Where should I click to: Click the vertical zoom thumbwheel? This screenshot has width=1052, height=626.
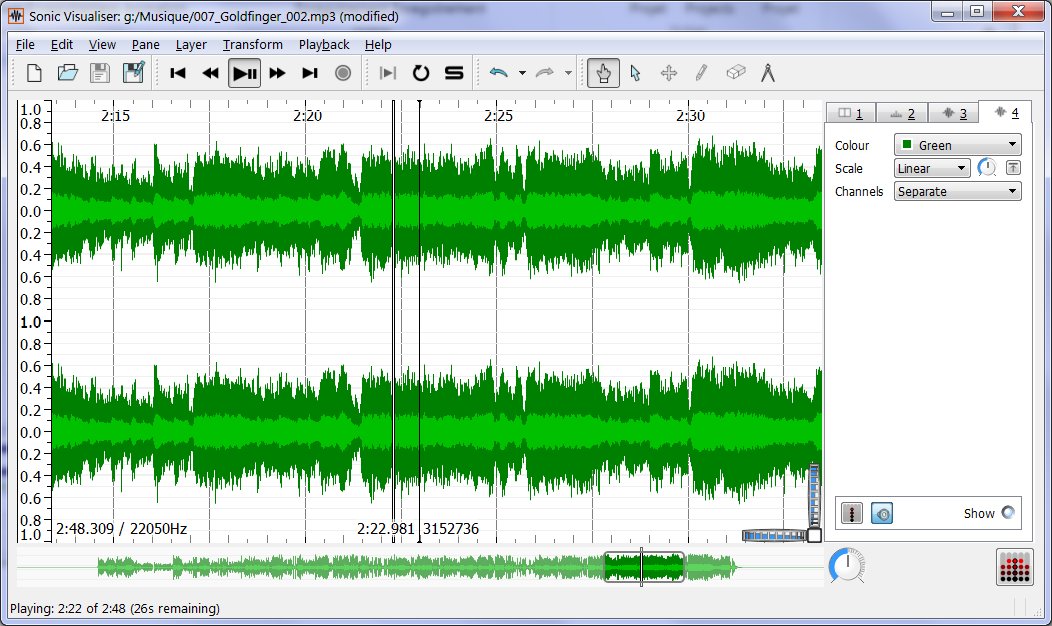pyautogui.click(x=814, y=495)
